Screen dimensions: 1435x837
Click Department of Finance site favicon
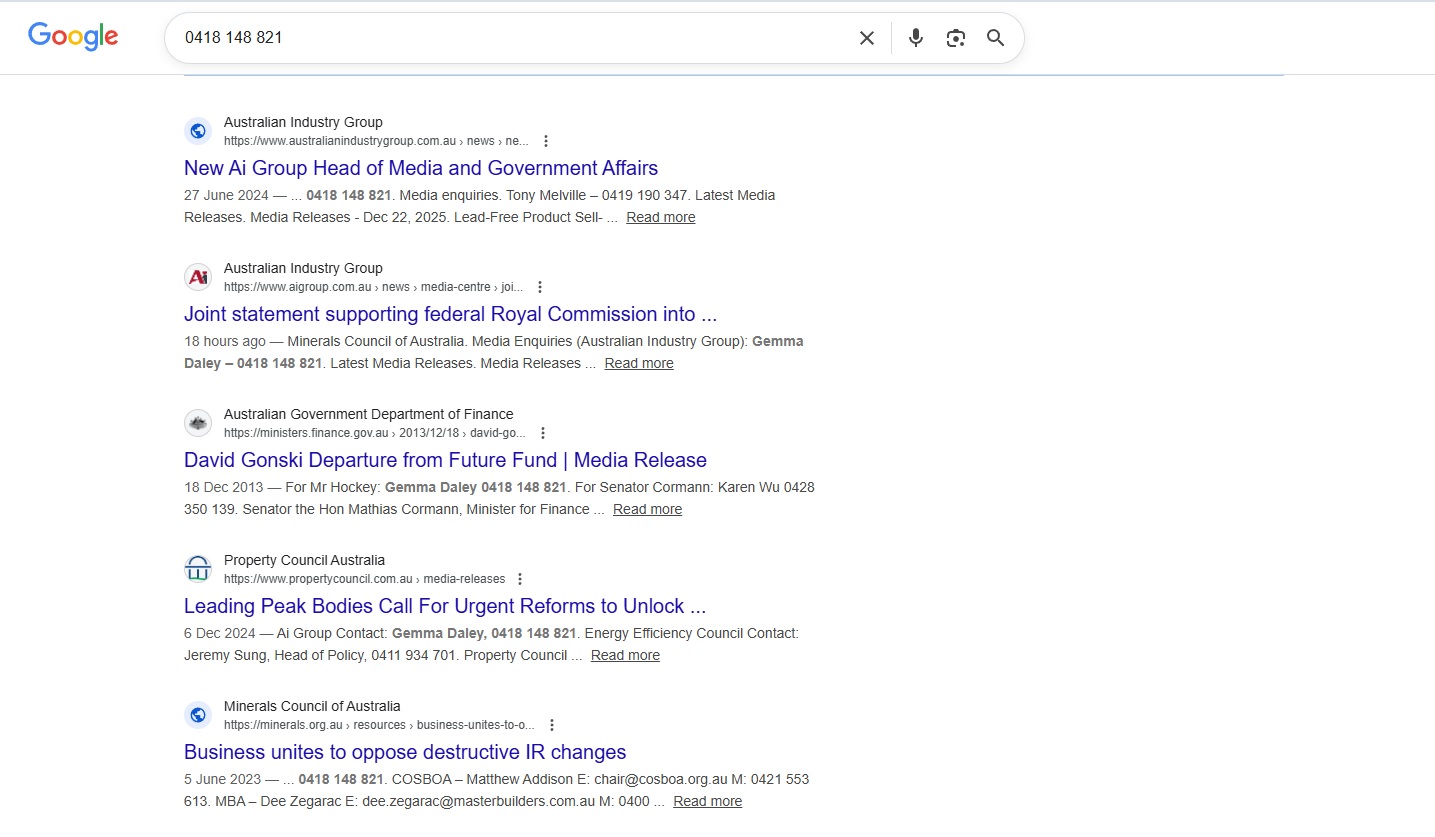click(198, 423)
